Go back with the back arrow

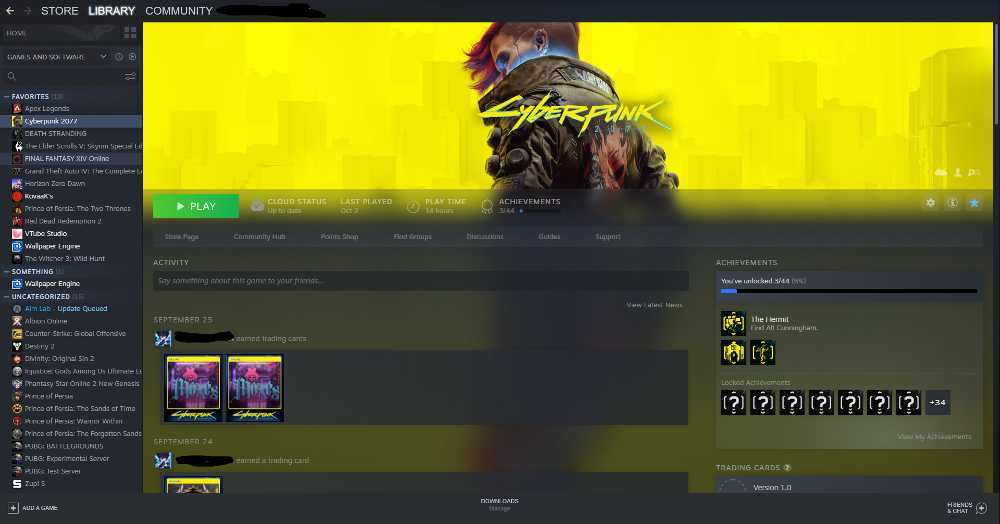click(11, 11)
